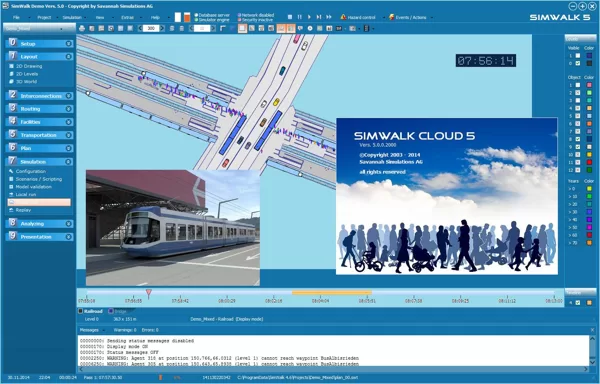600x384 pixels.
Task: Expand the Routing section
Action: pyautogui.click(x=68, y=109)
